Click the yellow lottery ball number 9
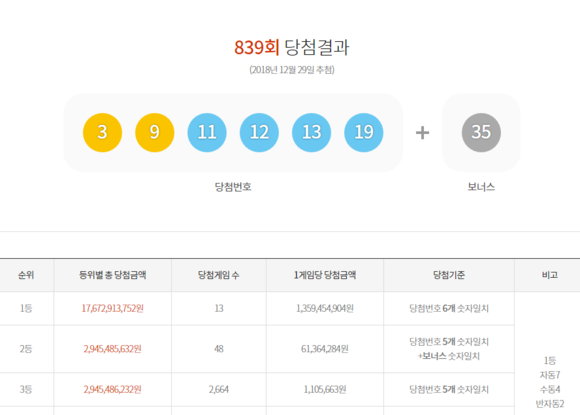The image size is (580, 415). (155, 132)
